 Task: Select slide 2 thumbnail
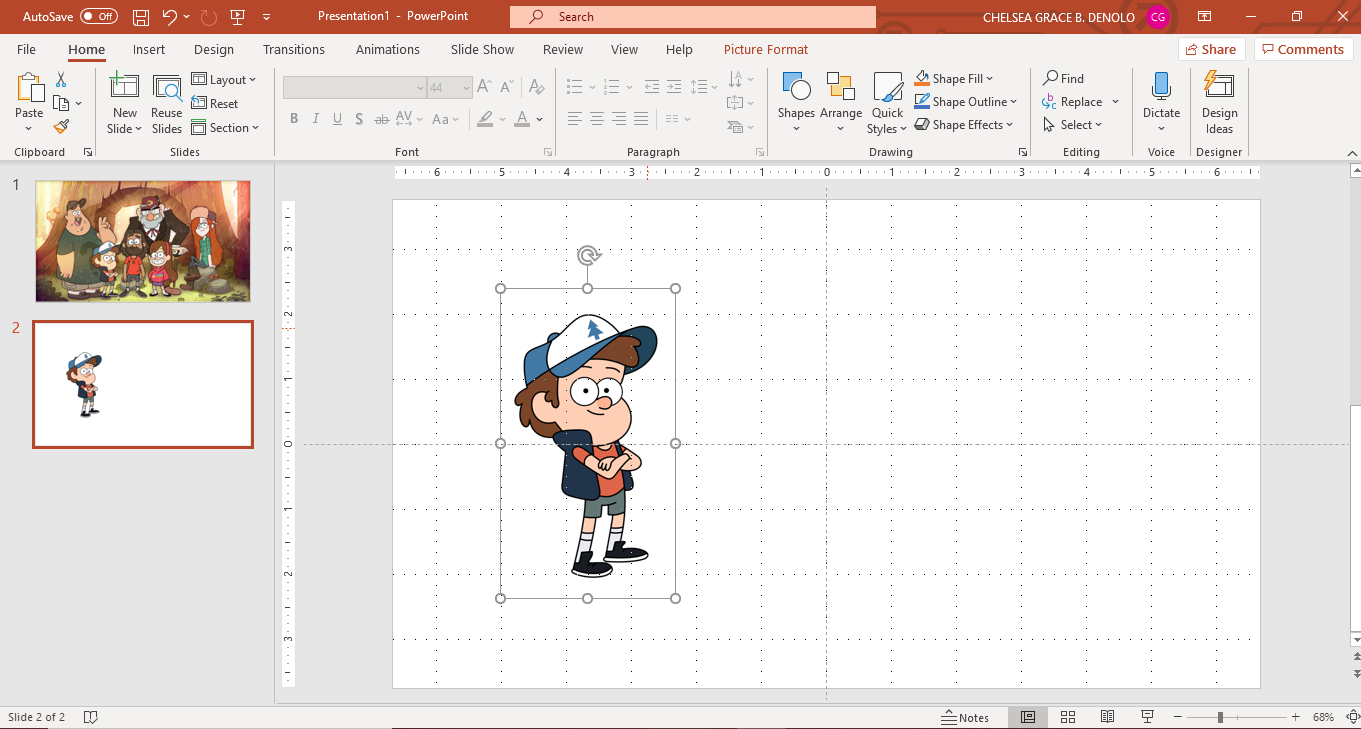tap(143, 385)
